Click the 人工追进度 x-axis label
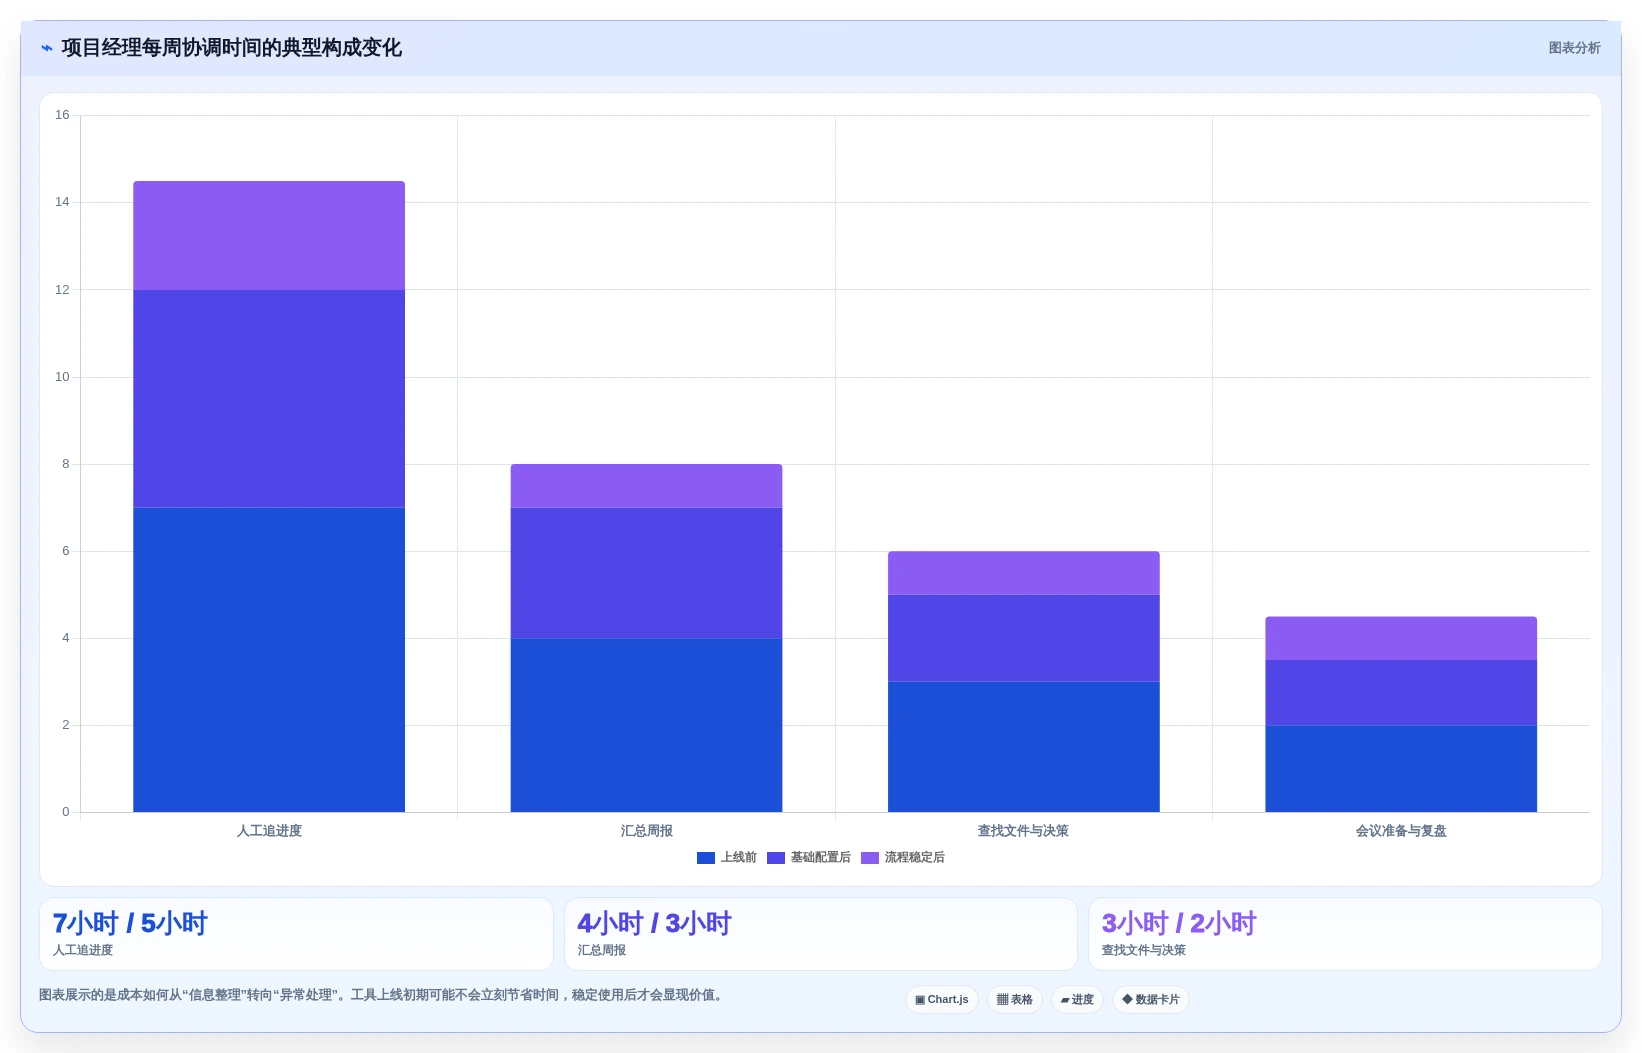 [x=269, y=831]
